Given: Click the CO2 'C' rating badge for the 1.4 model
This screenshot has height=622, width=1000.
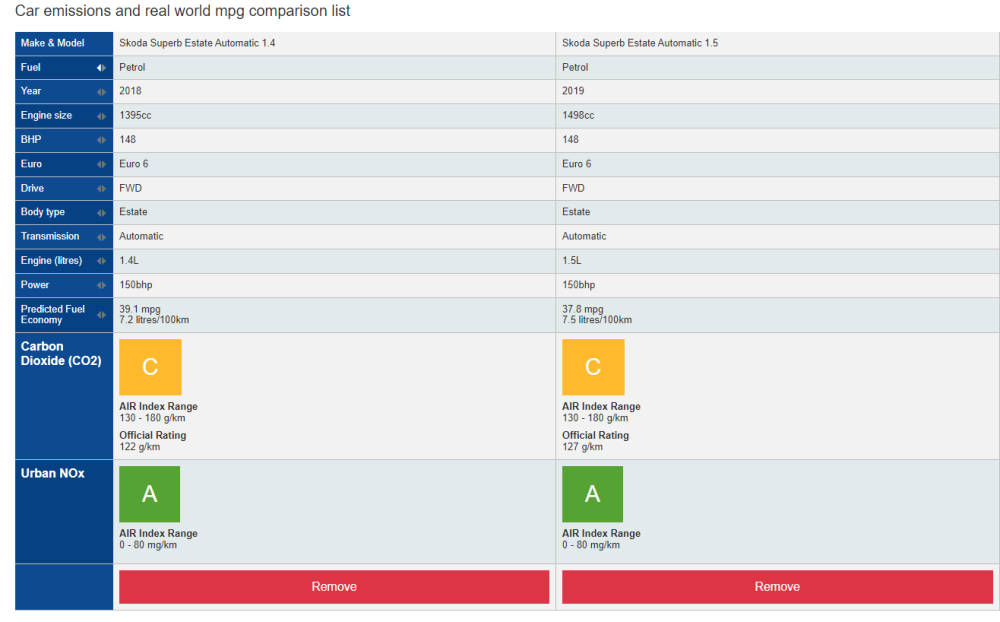Looking at the screenshot, I should (x=150, y=367).
